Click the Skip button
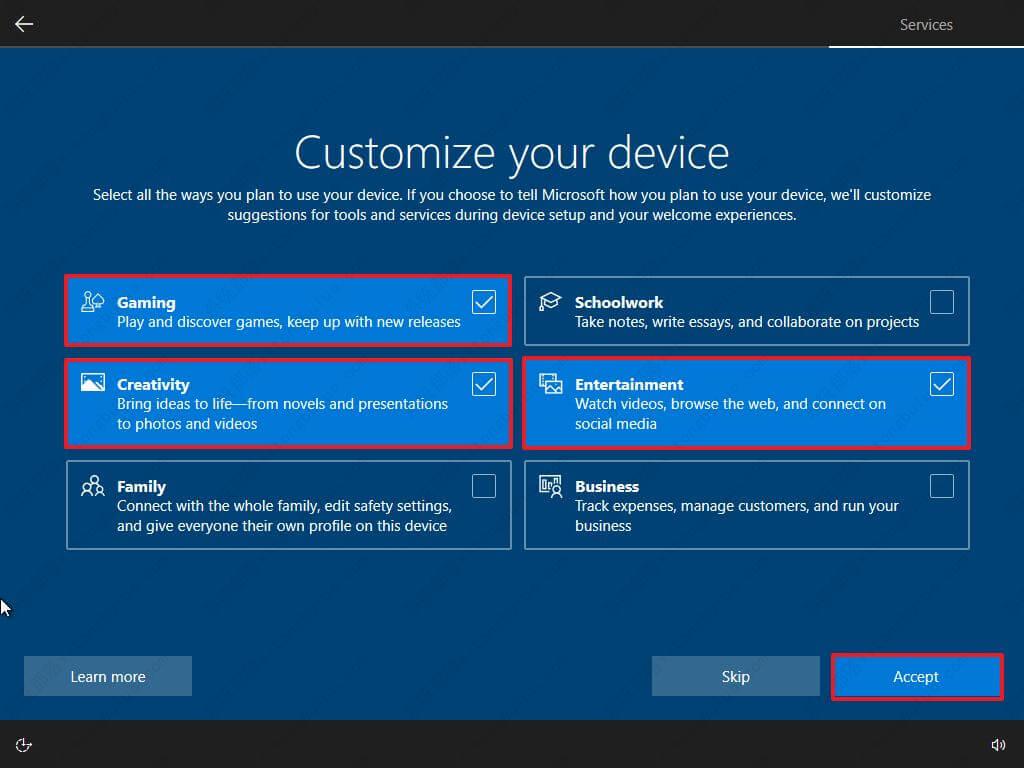This screenshot has height=768, width=1024. tap(735, 676)
